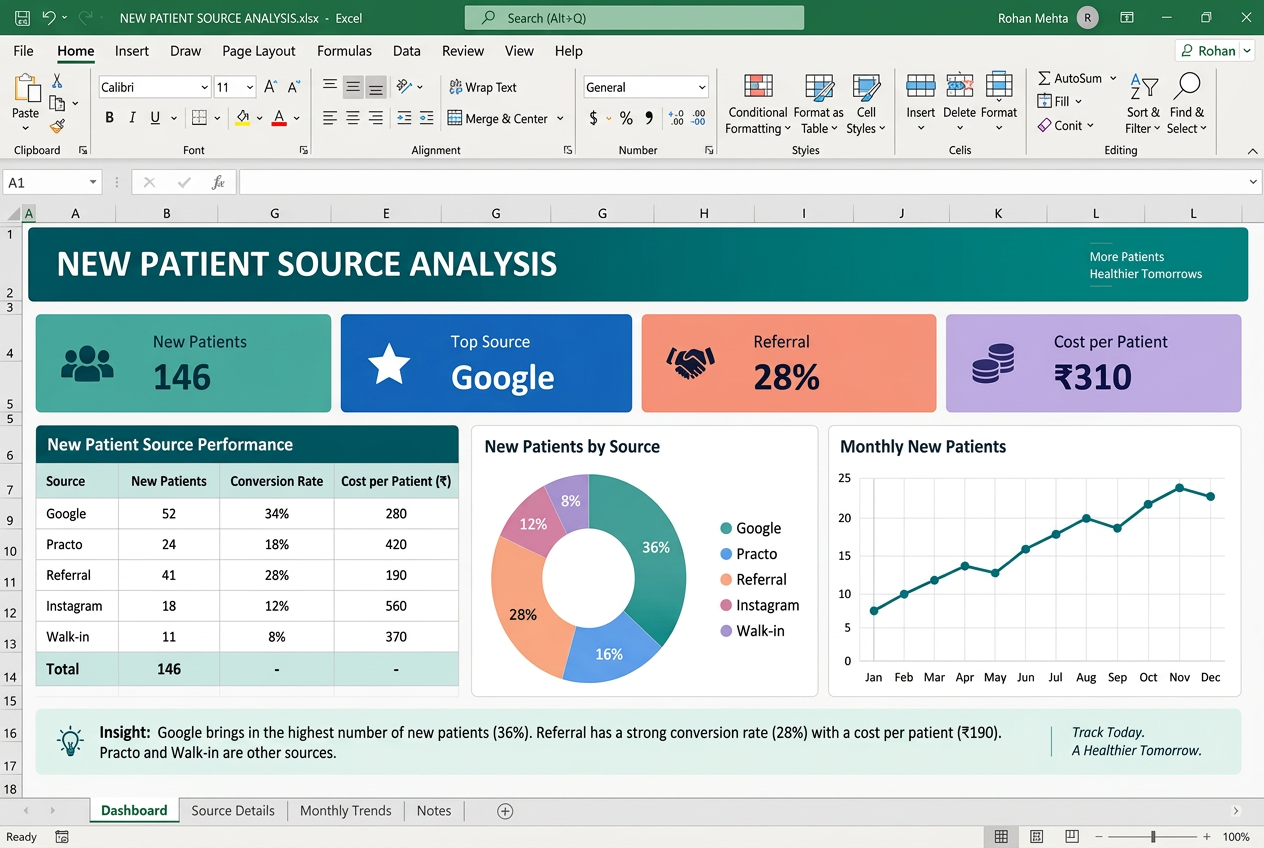The width and height of the screenshot is (1264, 848).
Task: Toggle Middle Align vertical alignment
Action: [x=353, y=87]
